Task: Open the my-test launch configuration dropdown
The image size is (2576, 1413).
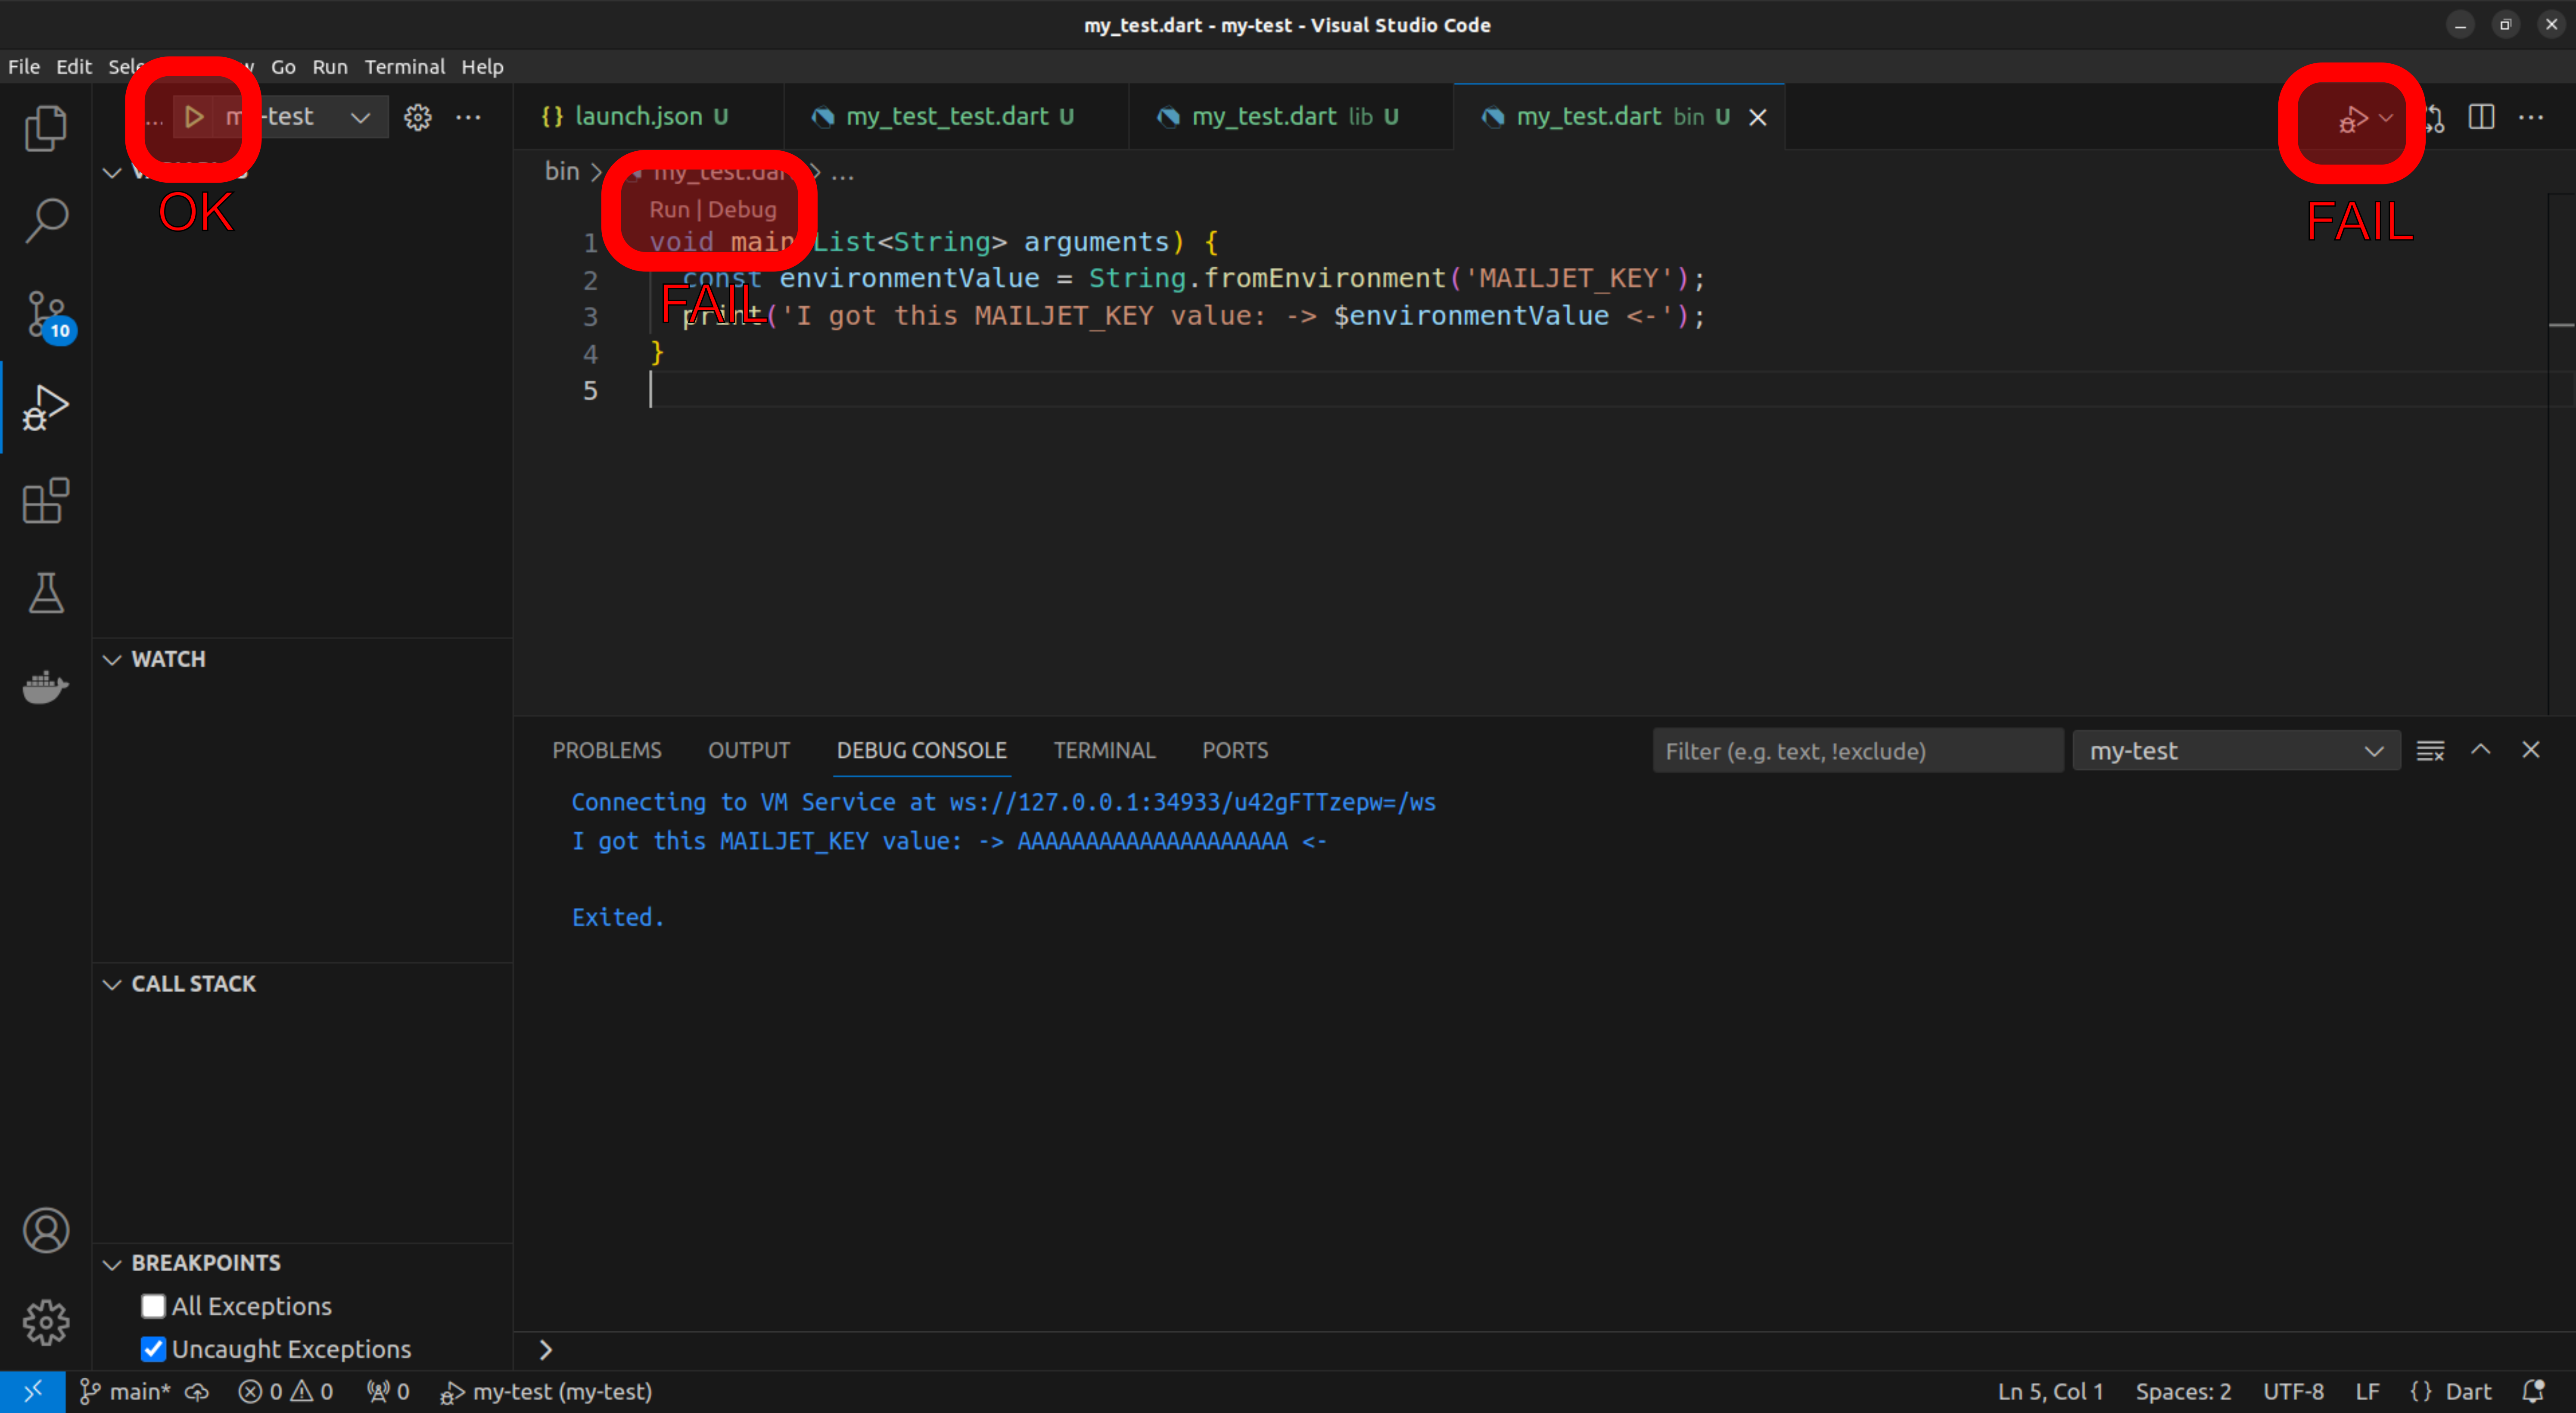Action: coord(360,117)
